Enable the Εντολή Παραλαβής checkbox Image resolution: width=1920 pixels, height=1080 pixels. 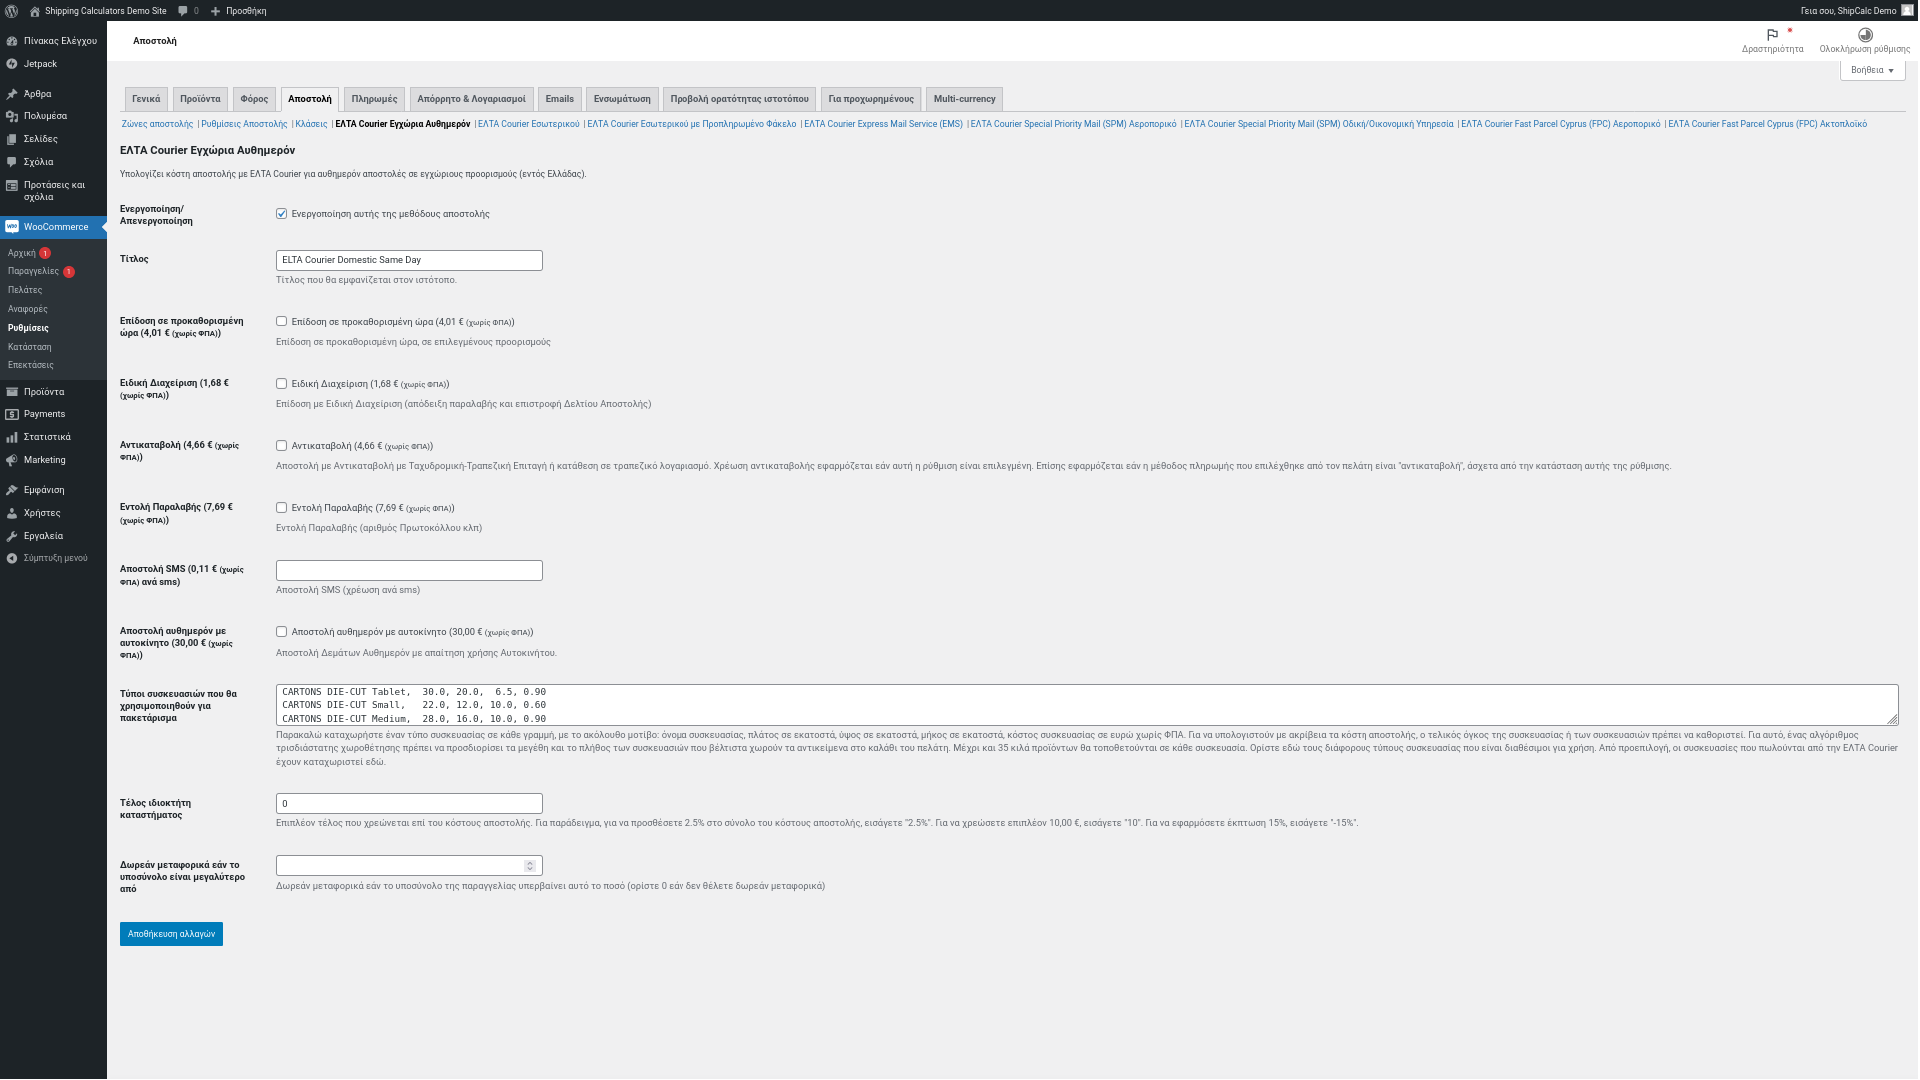(282, 508)
